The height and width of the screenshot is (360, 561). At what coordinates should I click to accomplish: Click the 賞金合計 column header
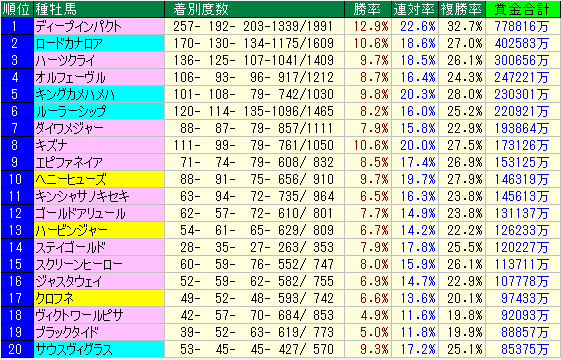tap(522, 9)
